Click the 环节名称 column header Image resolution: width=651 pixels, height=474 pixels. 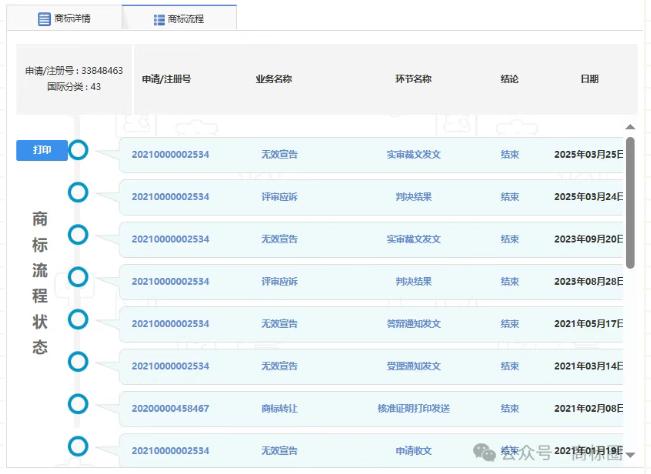(x=413, y=79)
